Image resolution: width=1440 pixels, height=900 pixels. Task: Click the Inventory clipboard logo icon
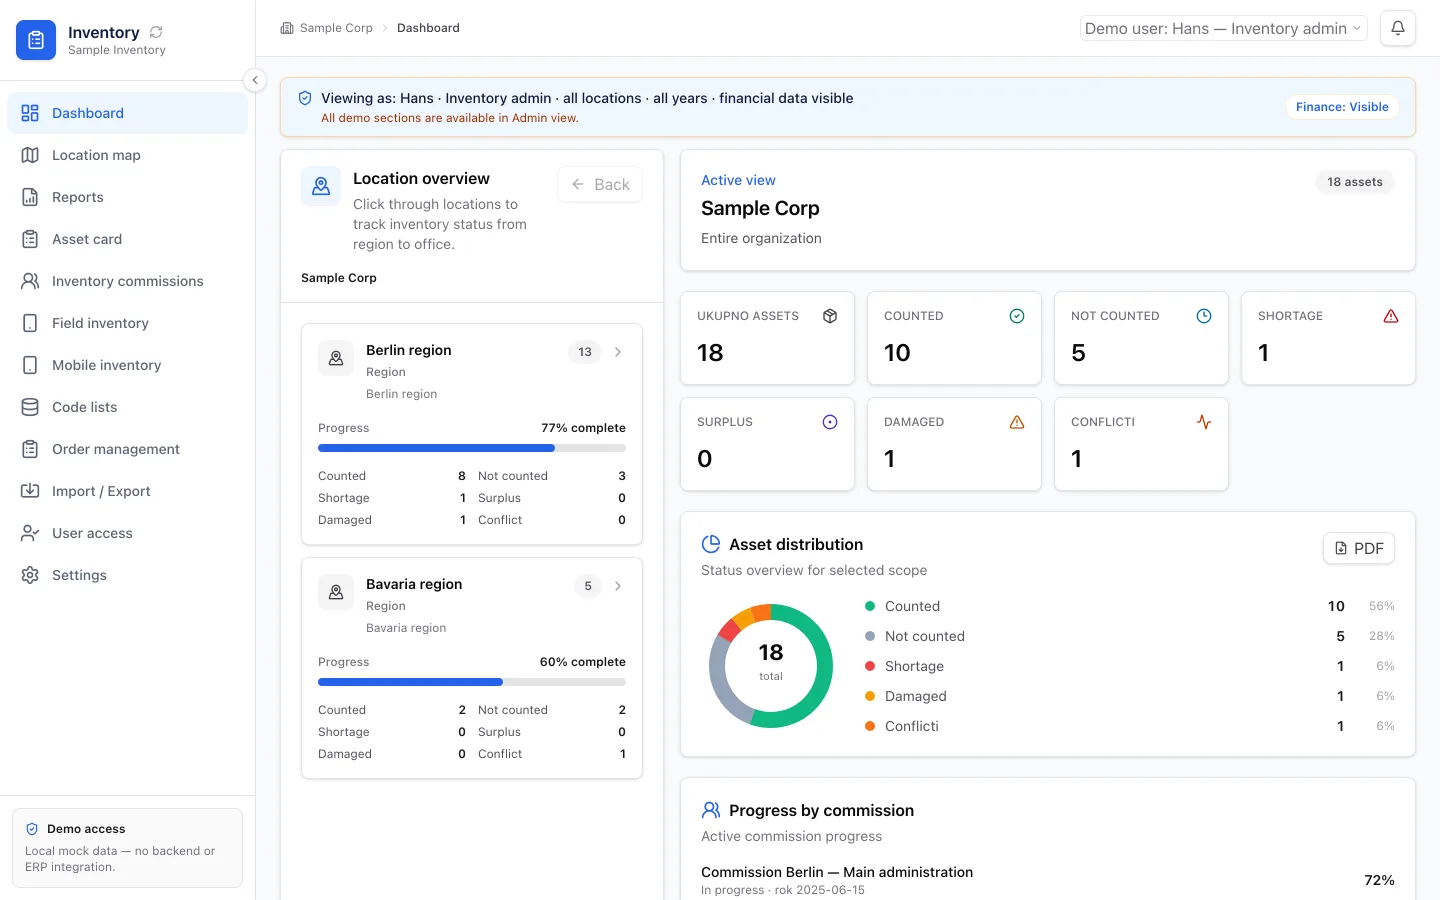(36, 40)
